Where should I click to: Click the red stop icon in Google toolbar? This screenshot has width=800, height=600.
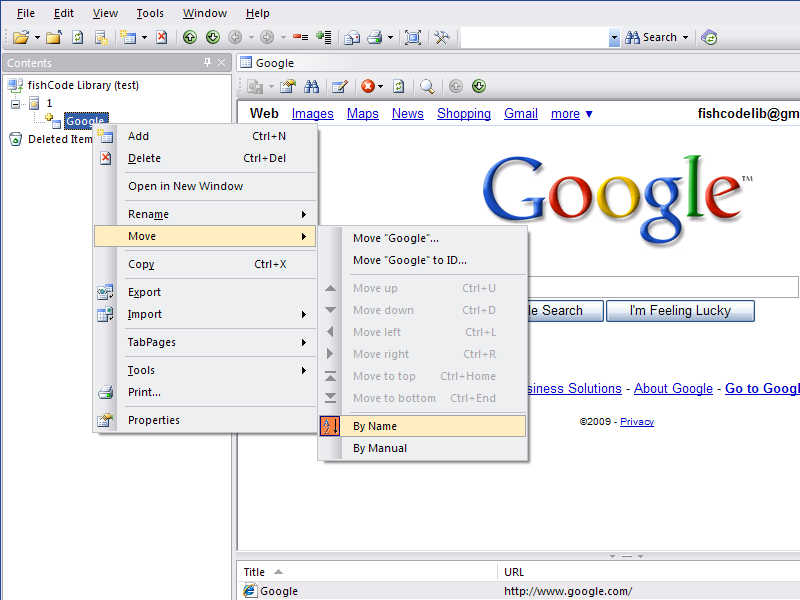[x=367, y=86]
